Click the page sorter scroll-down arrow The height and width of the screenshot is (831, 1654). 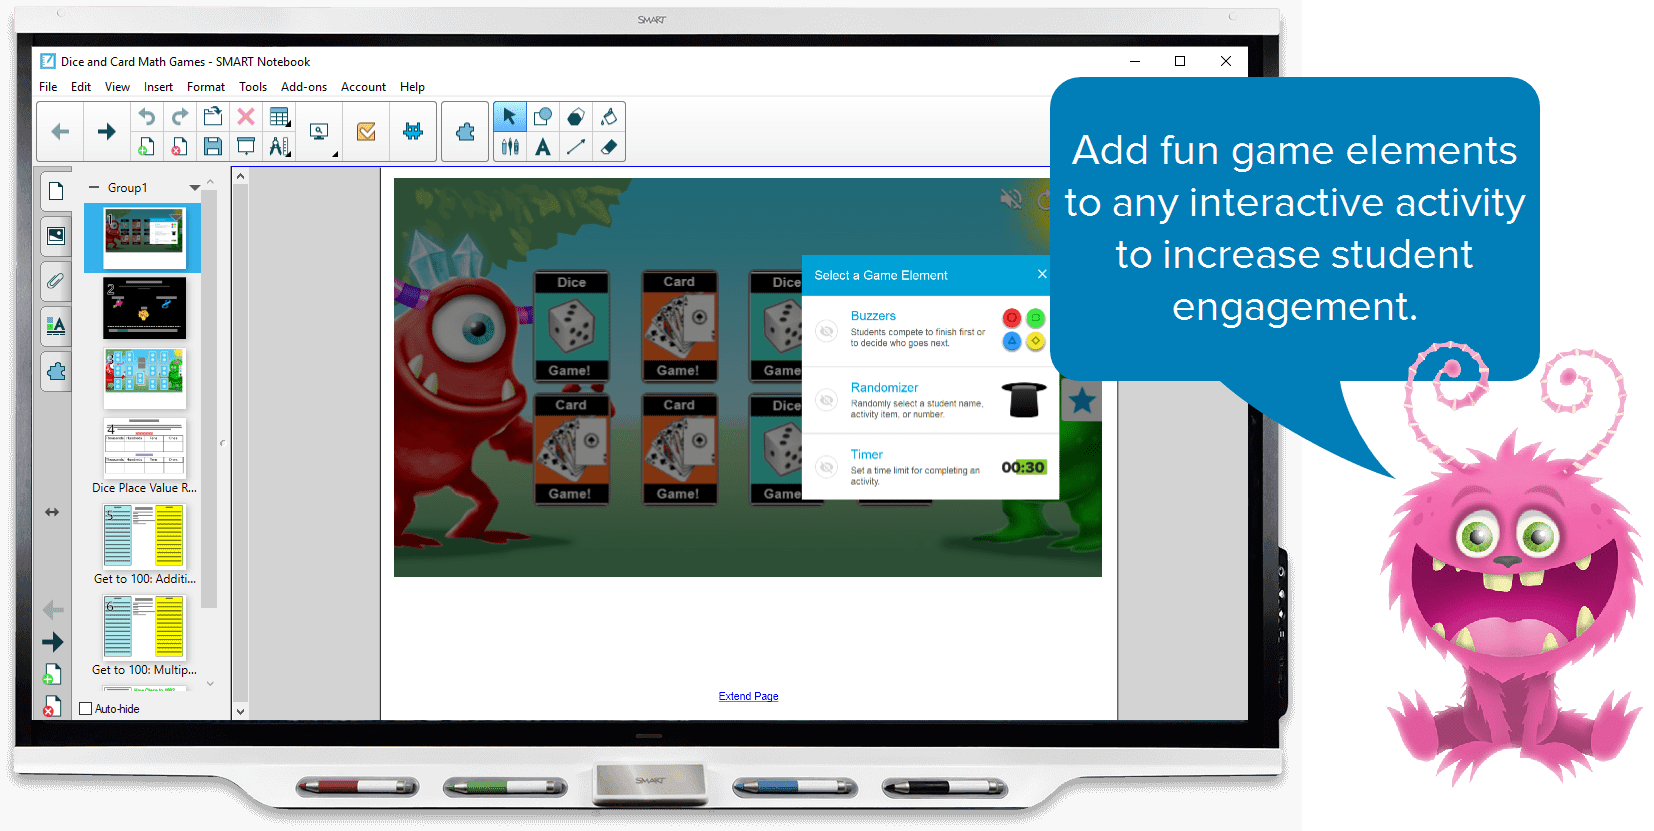(210, 684)
